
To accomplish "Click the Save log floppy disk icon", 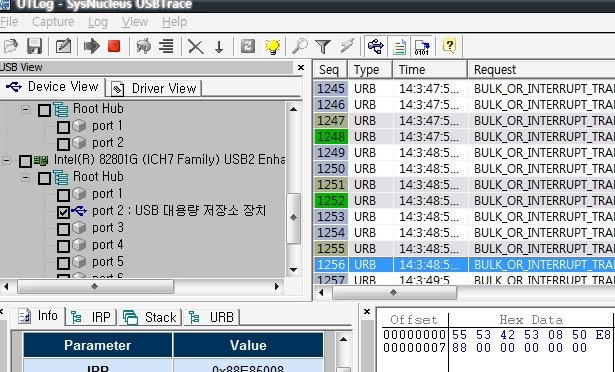I will (35, 46).
